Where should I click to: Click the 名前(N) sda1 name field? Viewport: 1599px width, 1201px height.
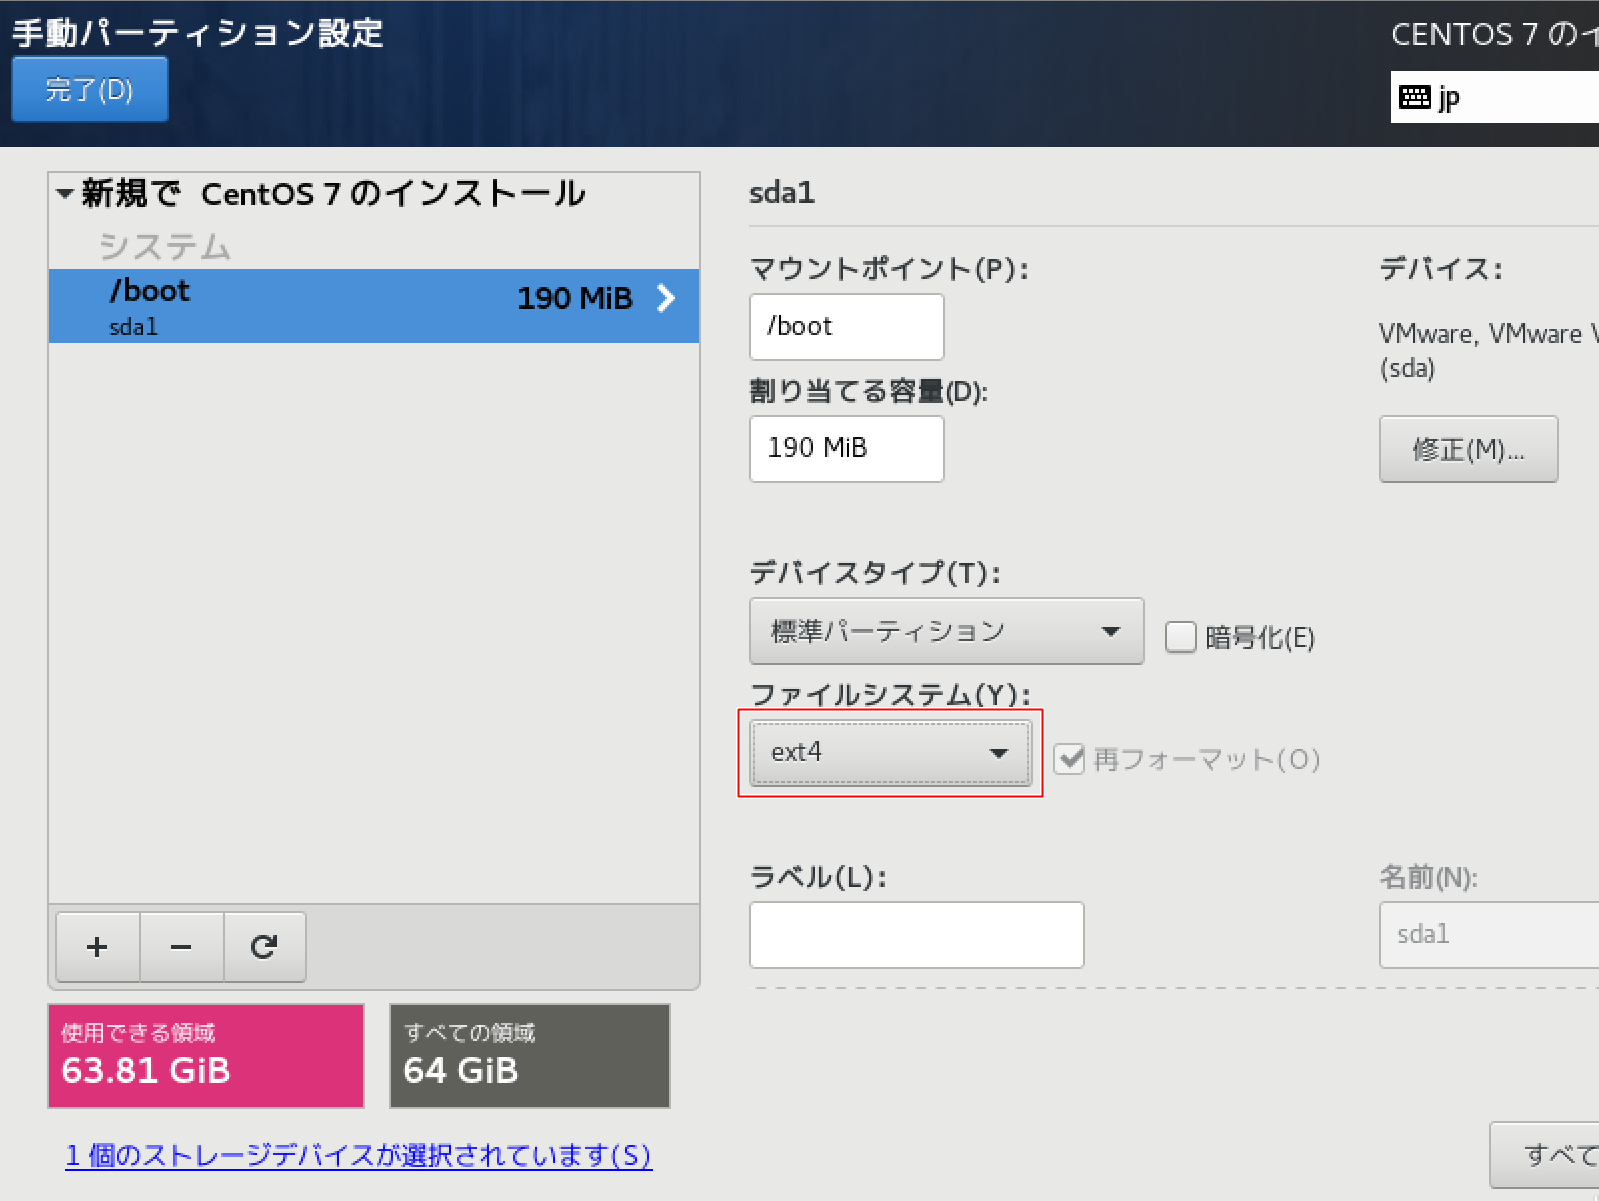[x=1489, y=935]
